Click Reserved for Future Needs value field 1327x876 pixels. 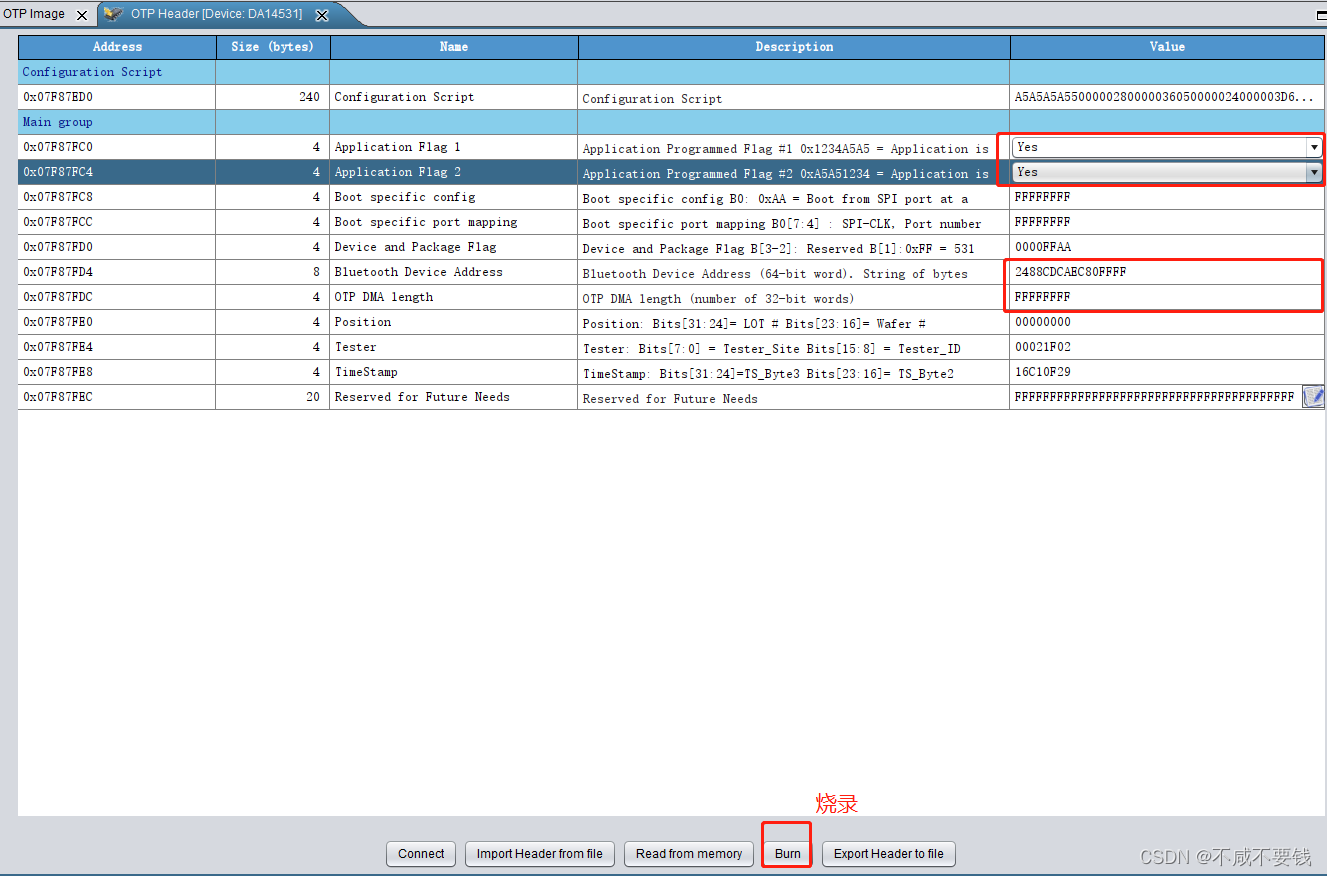click(x=1155, y=397)
